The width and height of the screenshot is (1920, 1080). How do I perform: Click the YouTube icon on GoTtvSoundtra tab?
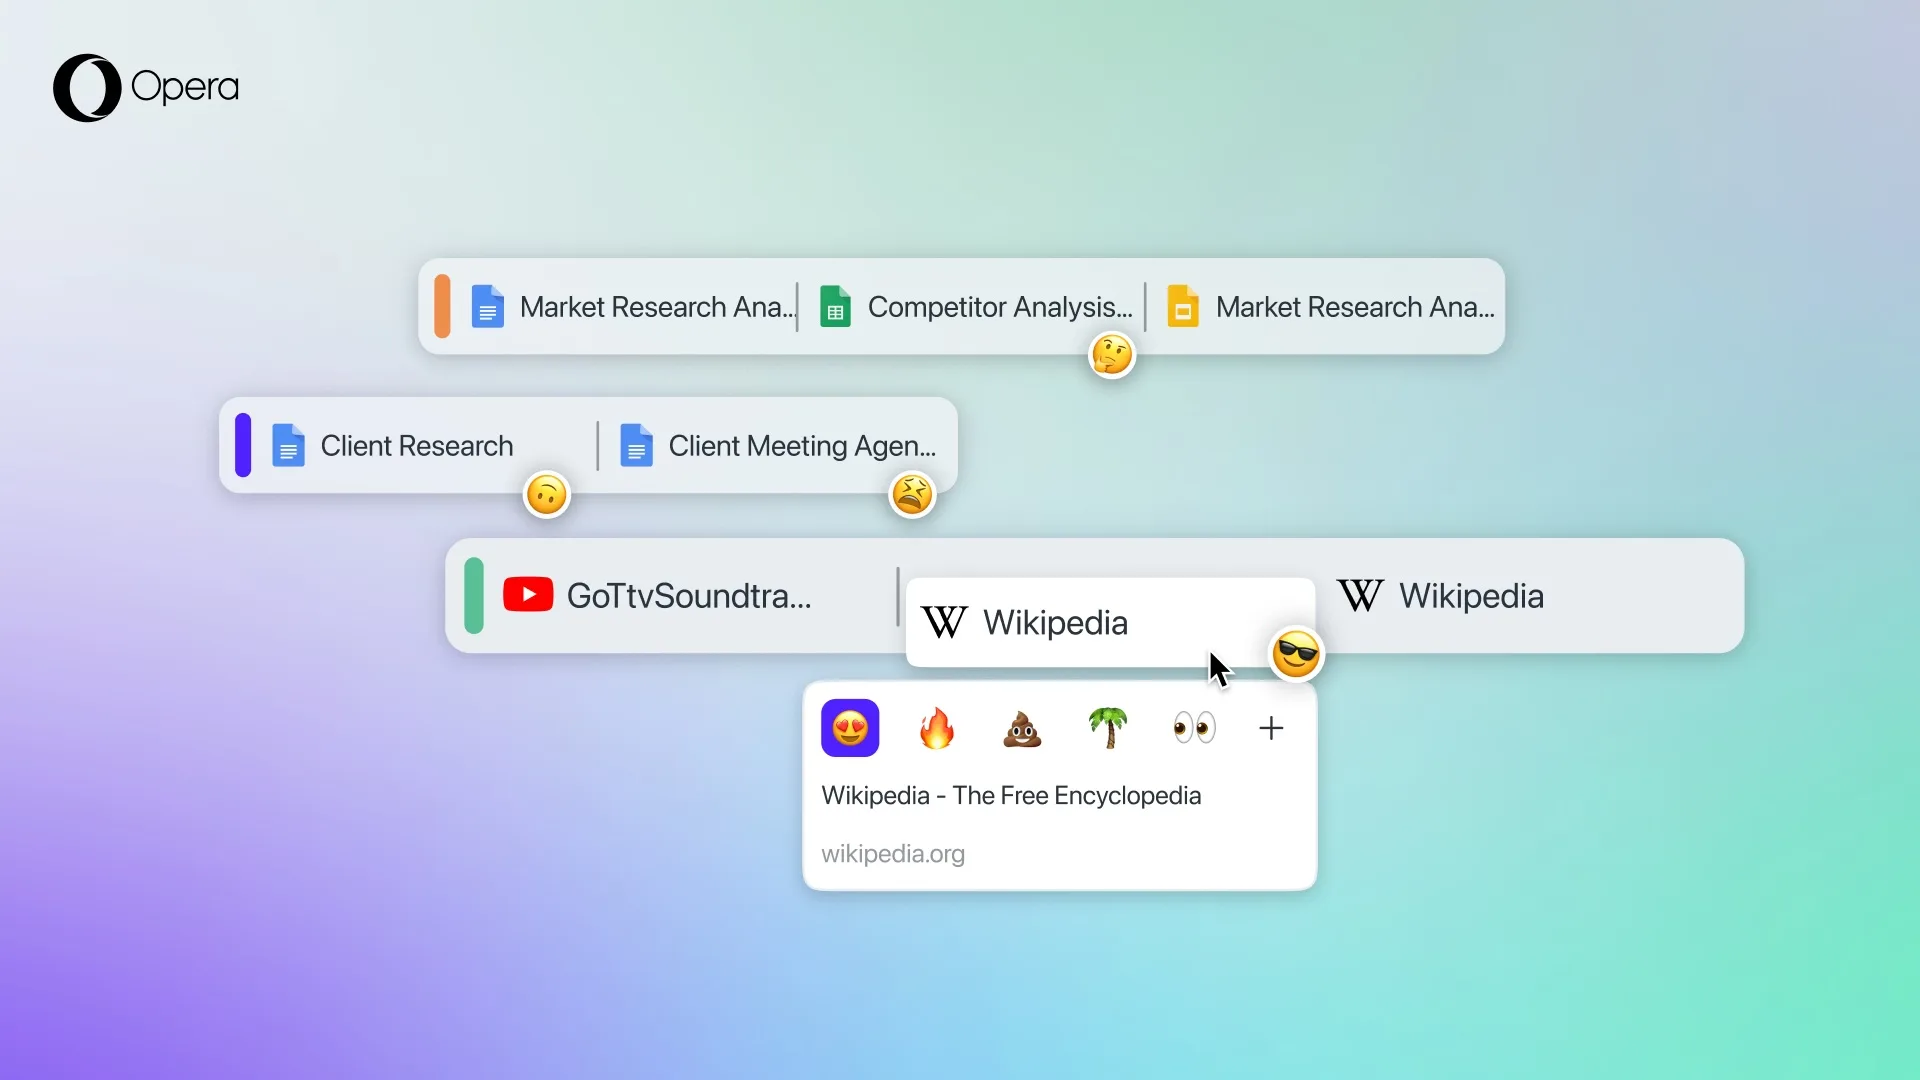click(x=527, y=595)
